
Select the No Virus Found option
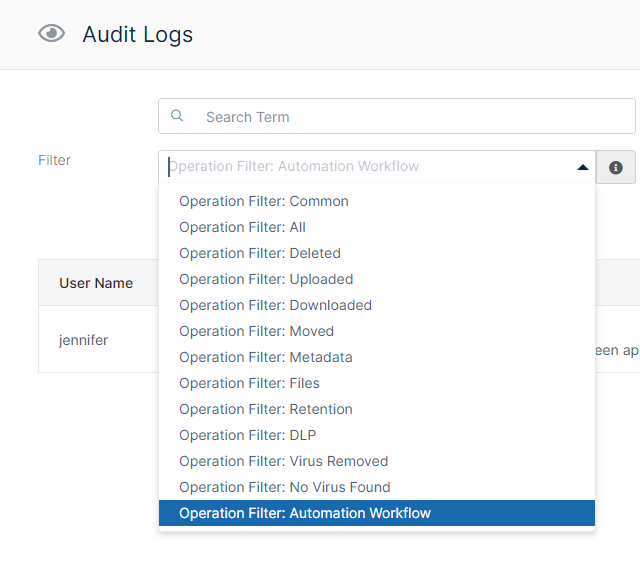(284, 487)
